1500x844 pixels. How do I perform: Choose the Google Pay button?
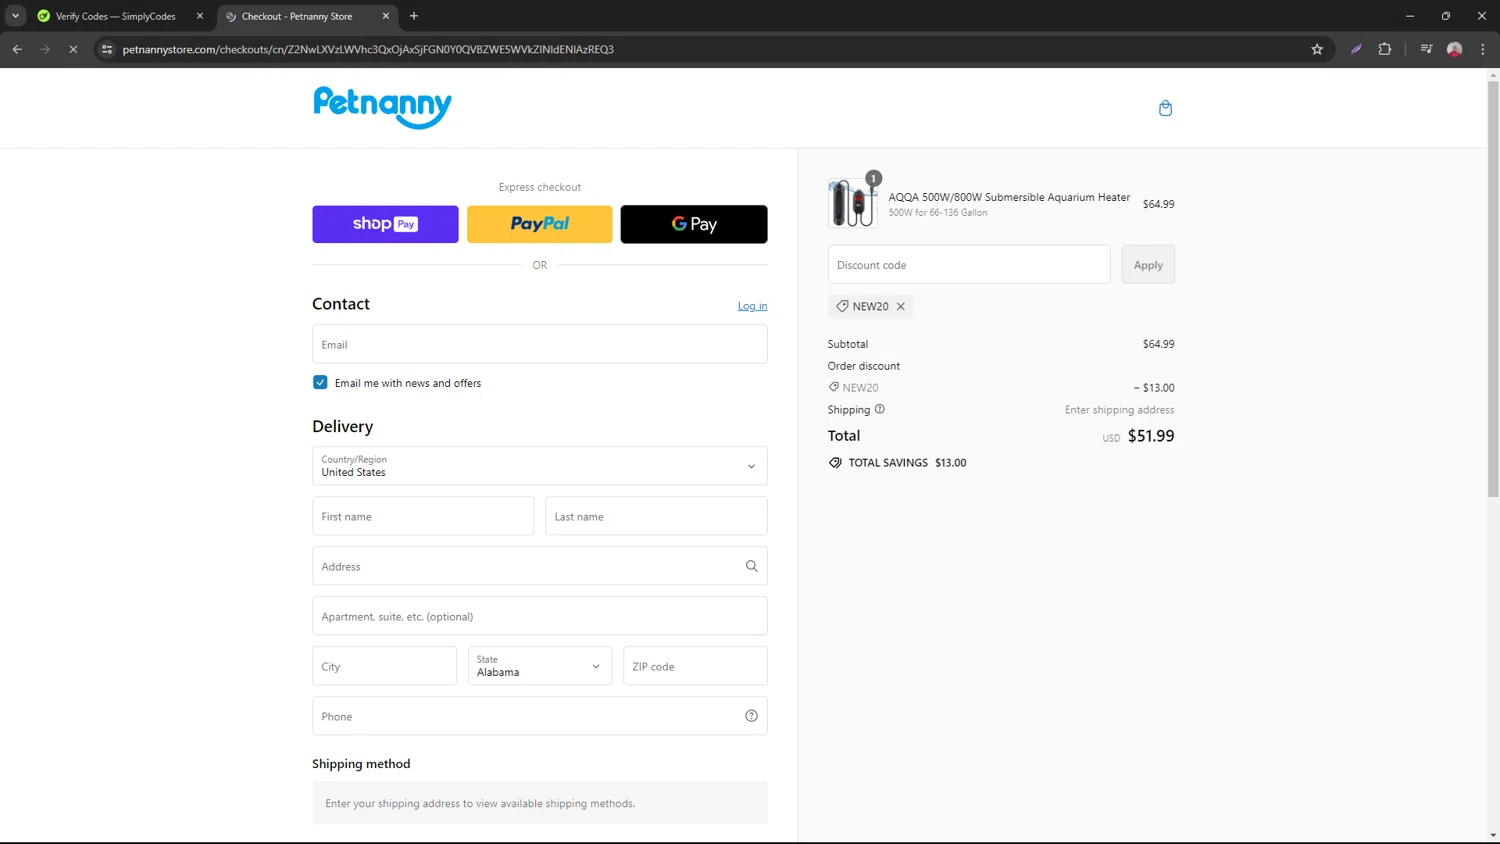click(694, 224)
